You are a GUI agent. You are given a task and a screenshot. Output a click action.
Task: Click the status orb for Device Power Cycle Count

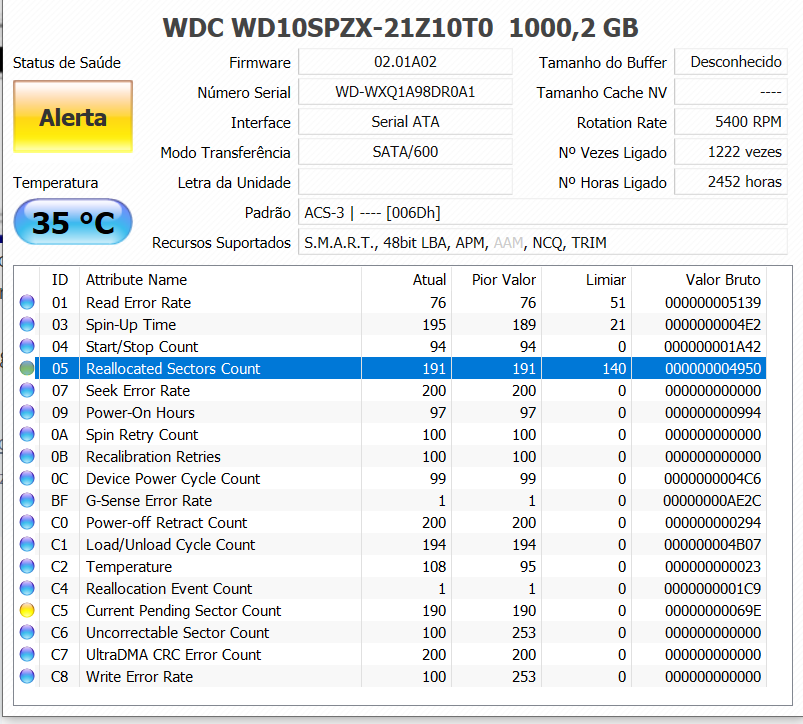(x=27, y=478)
